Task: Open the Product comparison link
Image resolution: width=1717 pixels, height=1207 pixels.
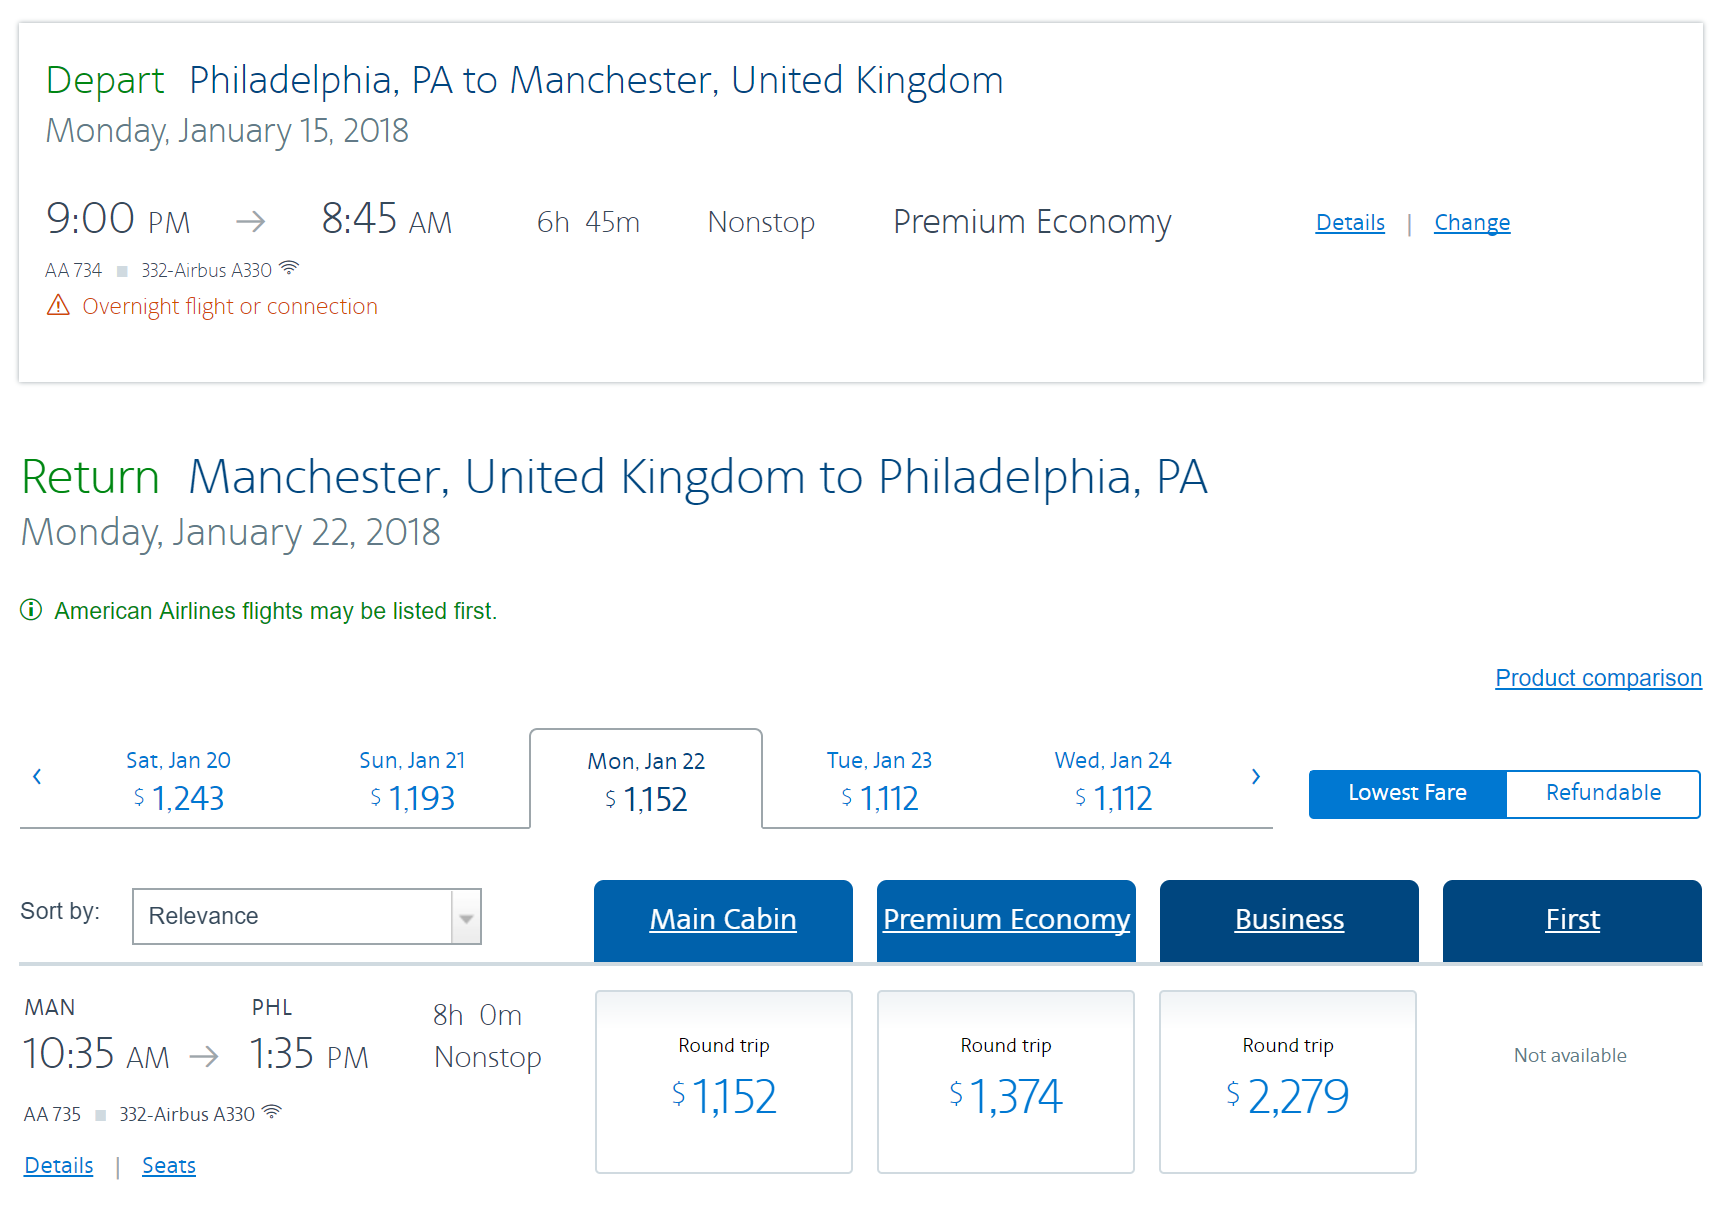Action: [1597, 678]
